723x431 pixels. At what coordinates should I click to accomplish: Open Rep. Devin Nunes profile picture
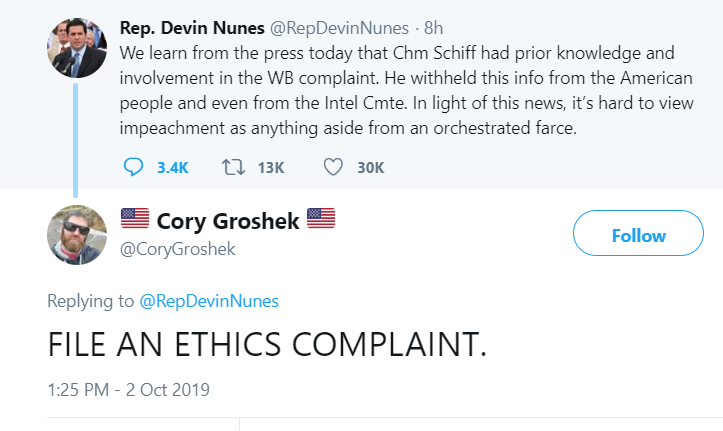pos(77,47)
